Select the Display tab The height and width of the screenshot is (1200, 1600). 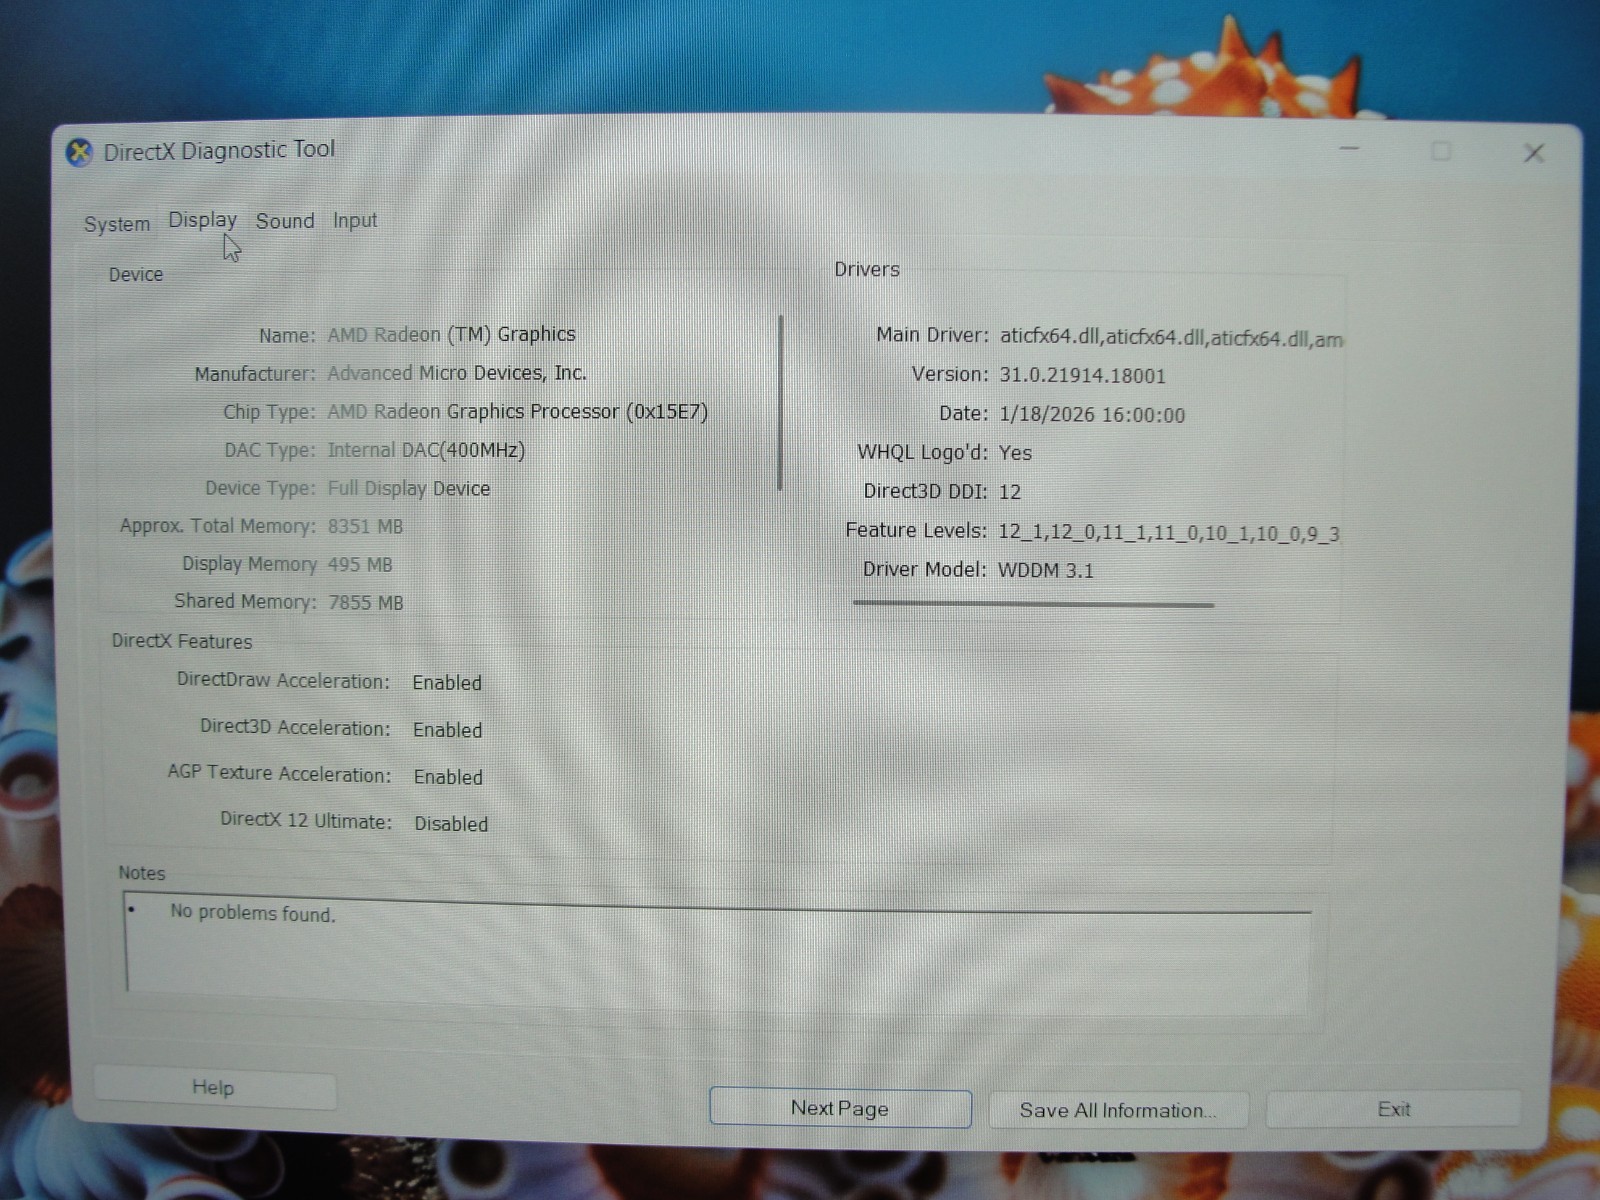pos(202,220)
